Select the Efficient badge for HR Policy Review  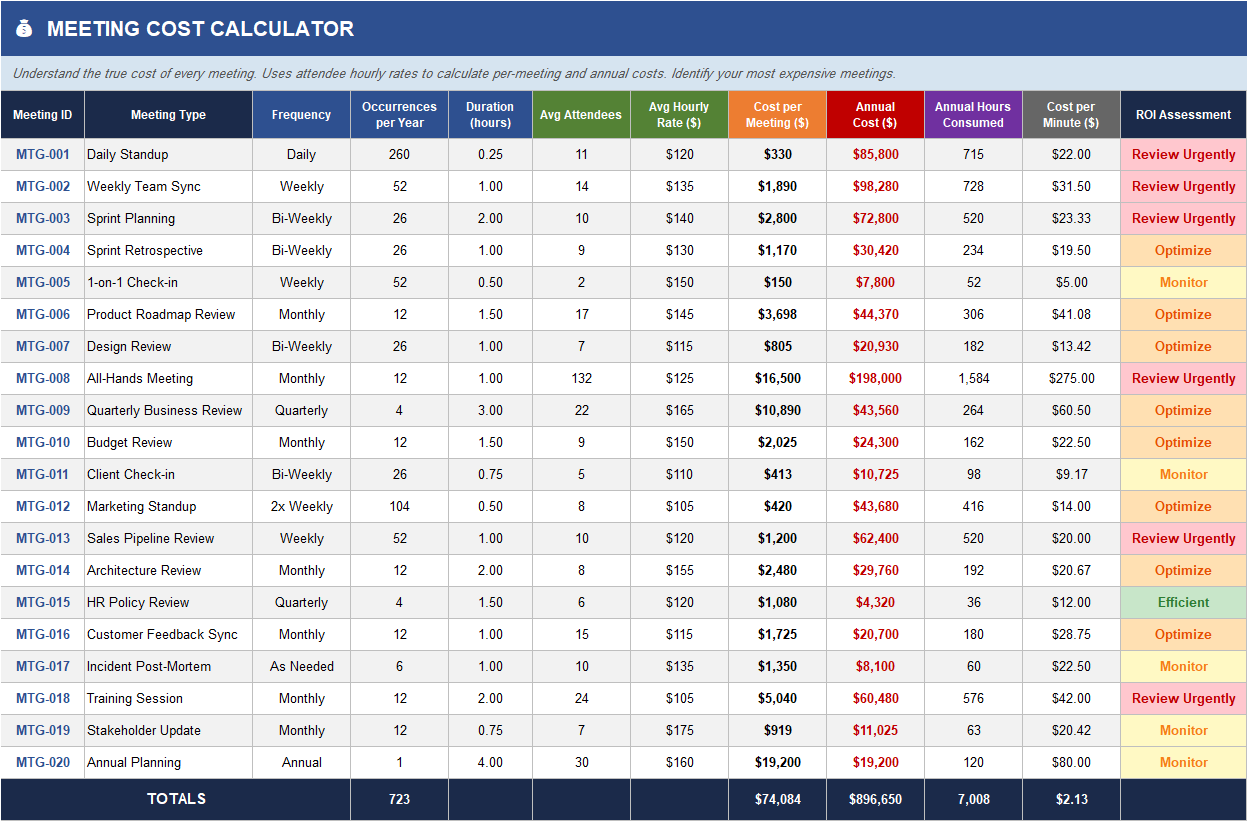(1183, 602)
